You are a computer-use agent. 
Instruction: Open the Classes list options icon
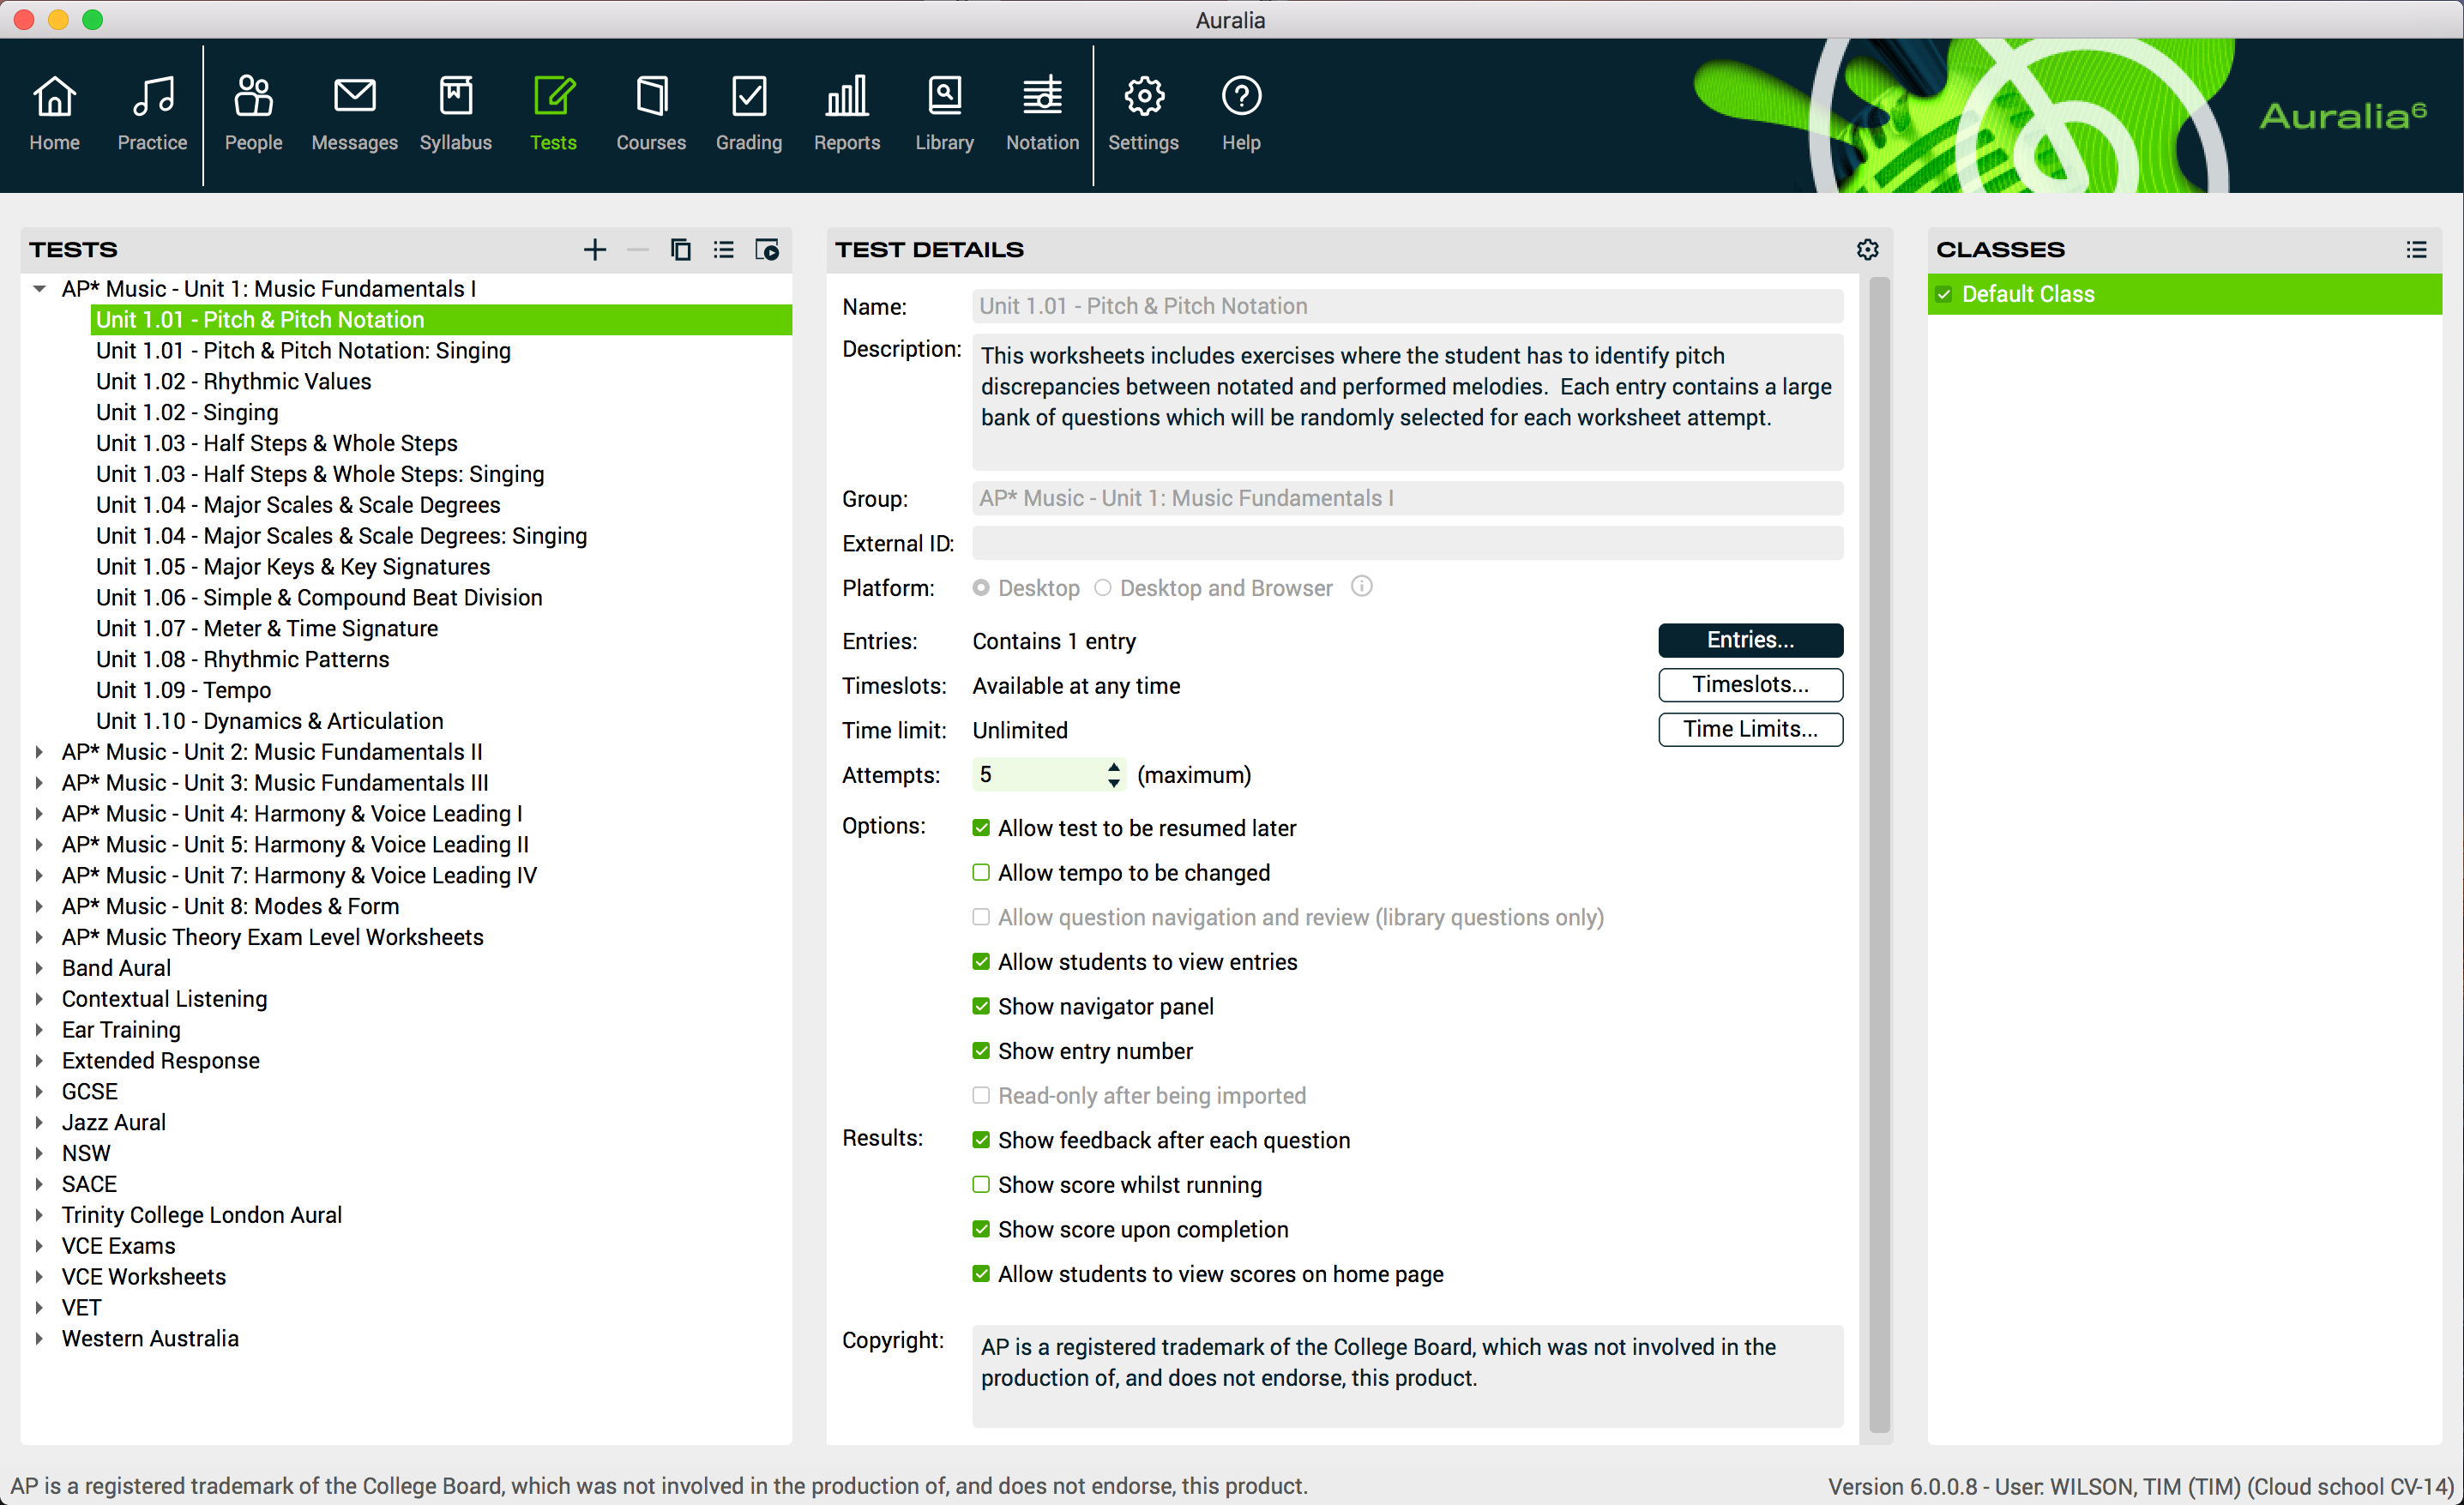pos(2418,249)
